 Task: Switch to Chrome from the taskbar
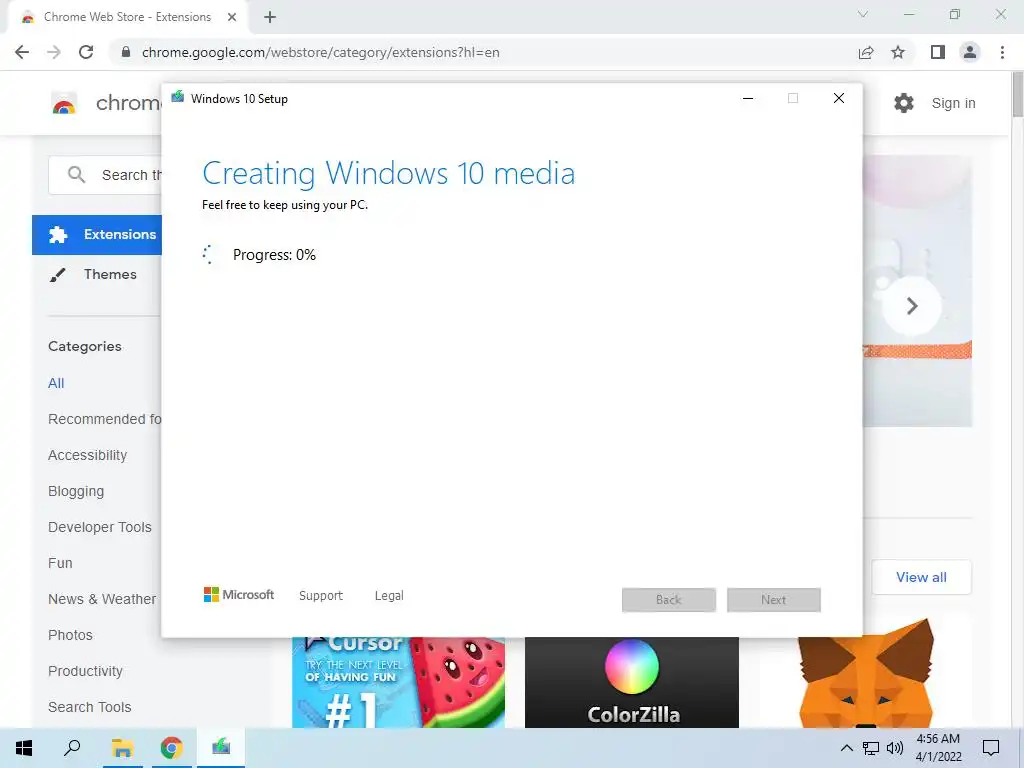point(172,748)
